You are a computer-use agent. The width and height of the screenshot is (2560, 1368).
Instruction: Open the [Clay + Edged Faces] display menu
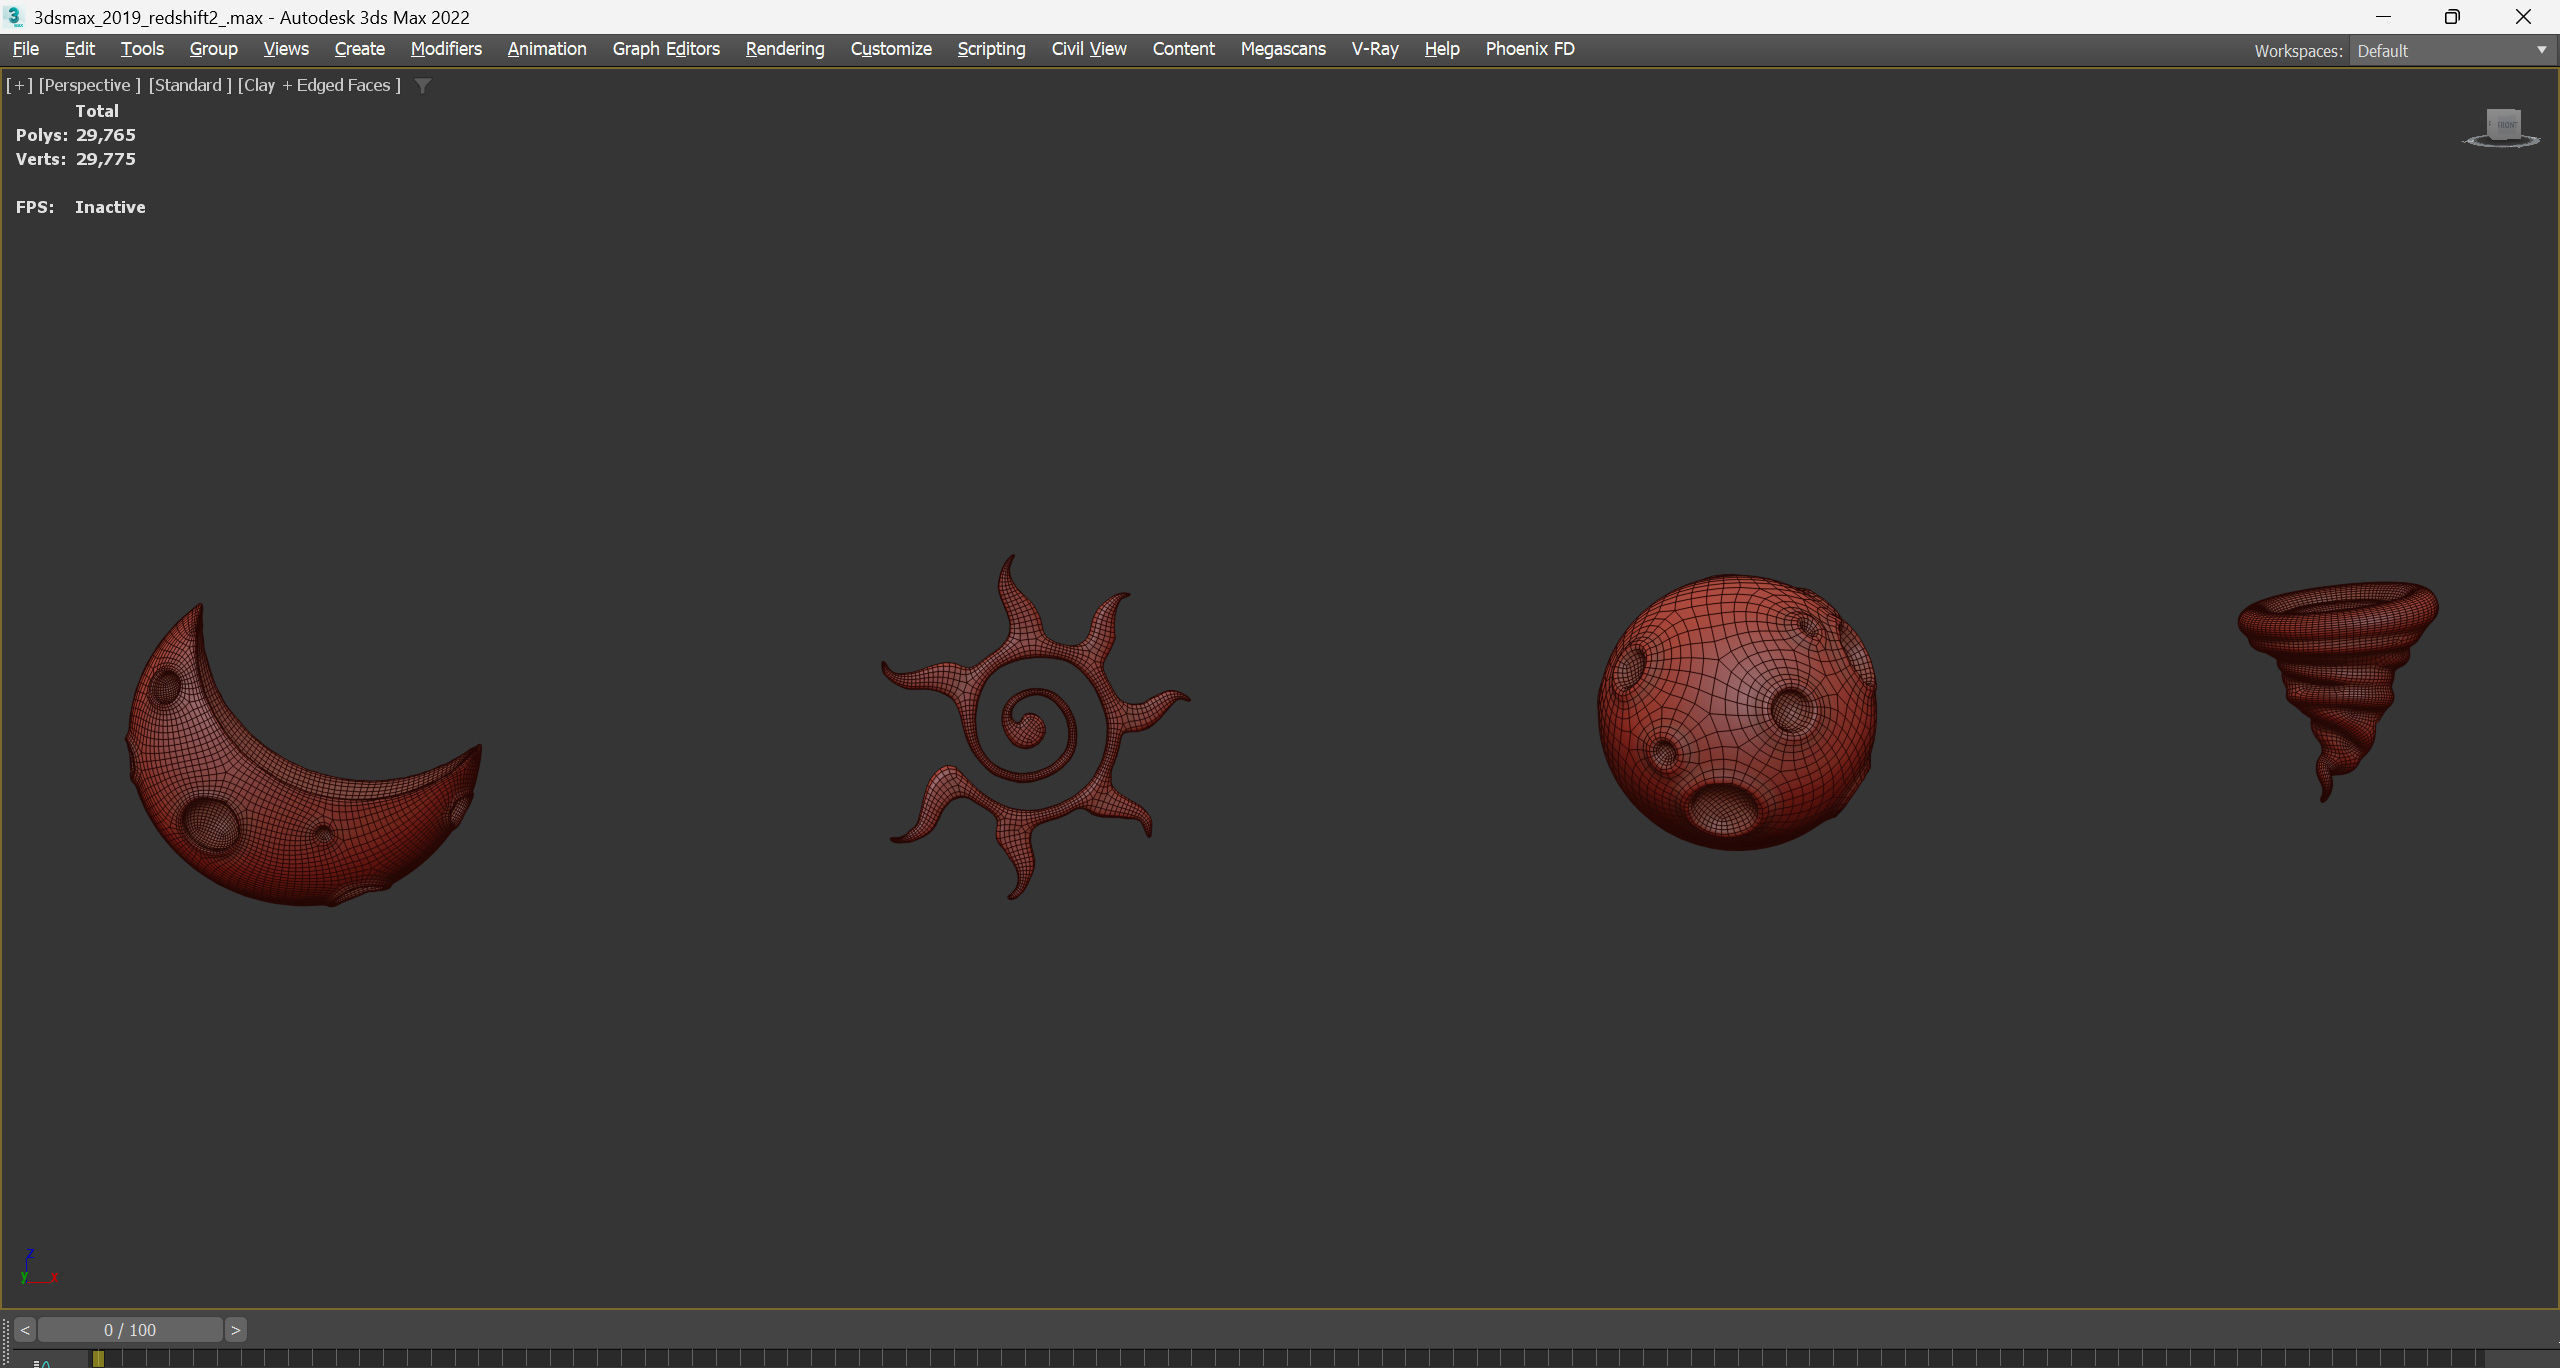coord(319,86)
